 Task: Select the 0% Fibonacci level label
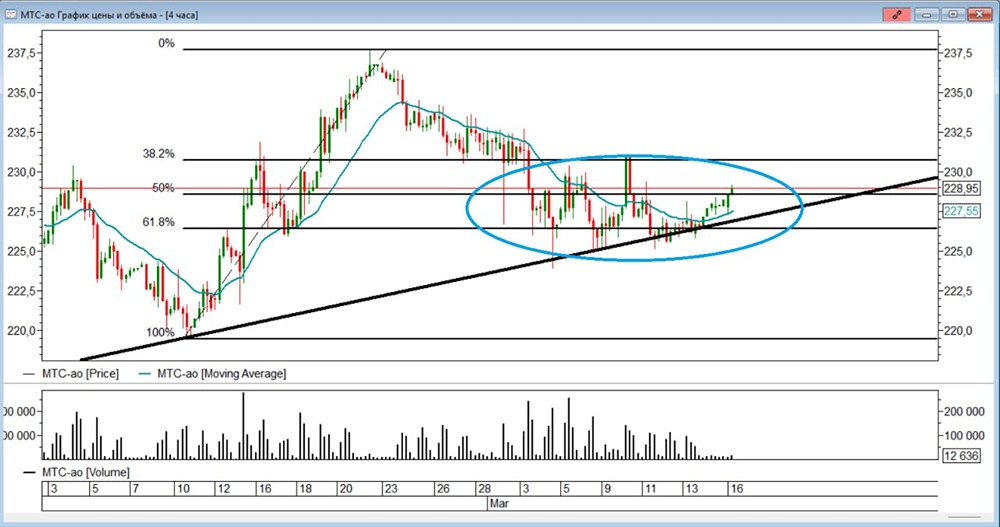(166, 43)
